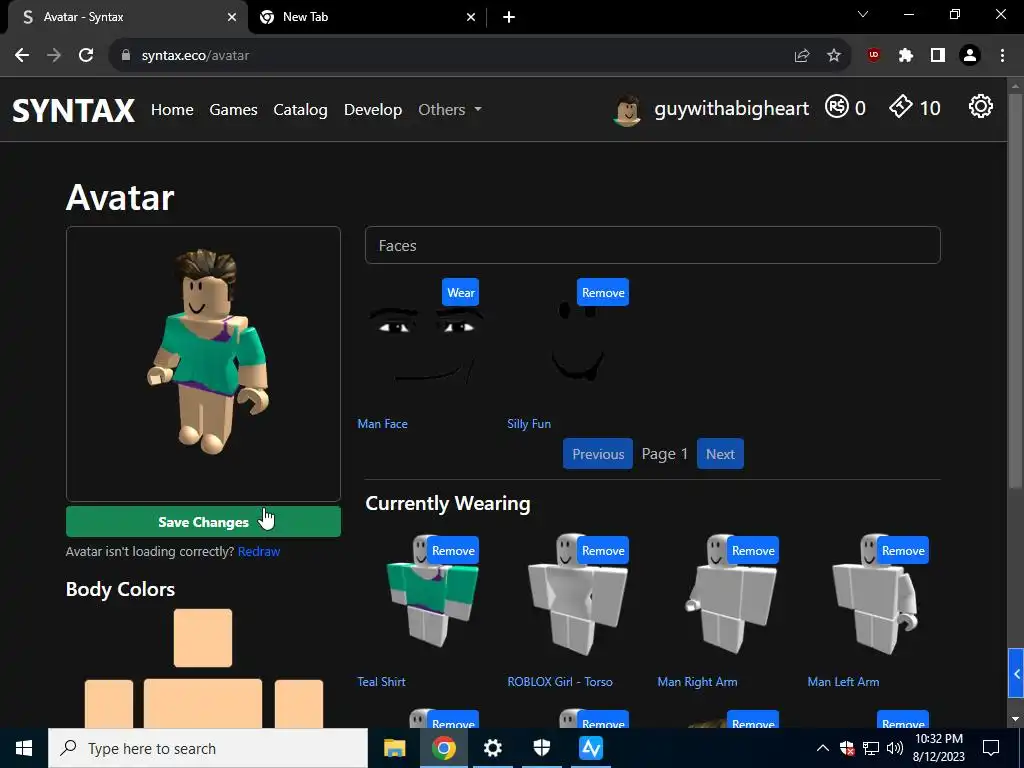The image size is (1024, 768).
Task: Click the share page icon in address bar
Action: pyautogui.click(x=802, y=56)
